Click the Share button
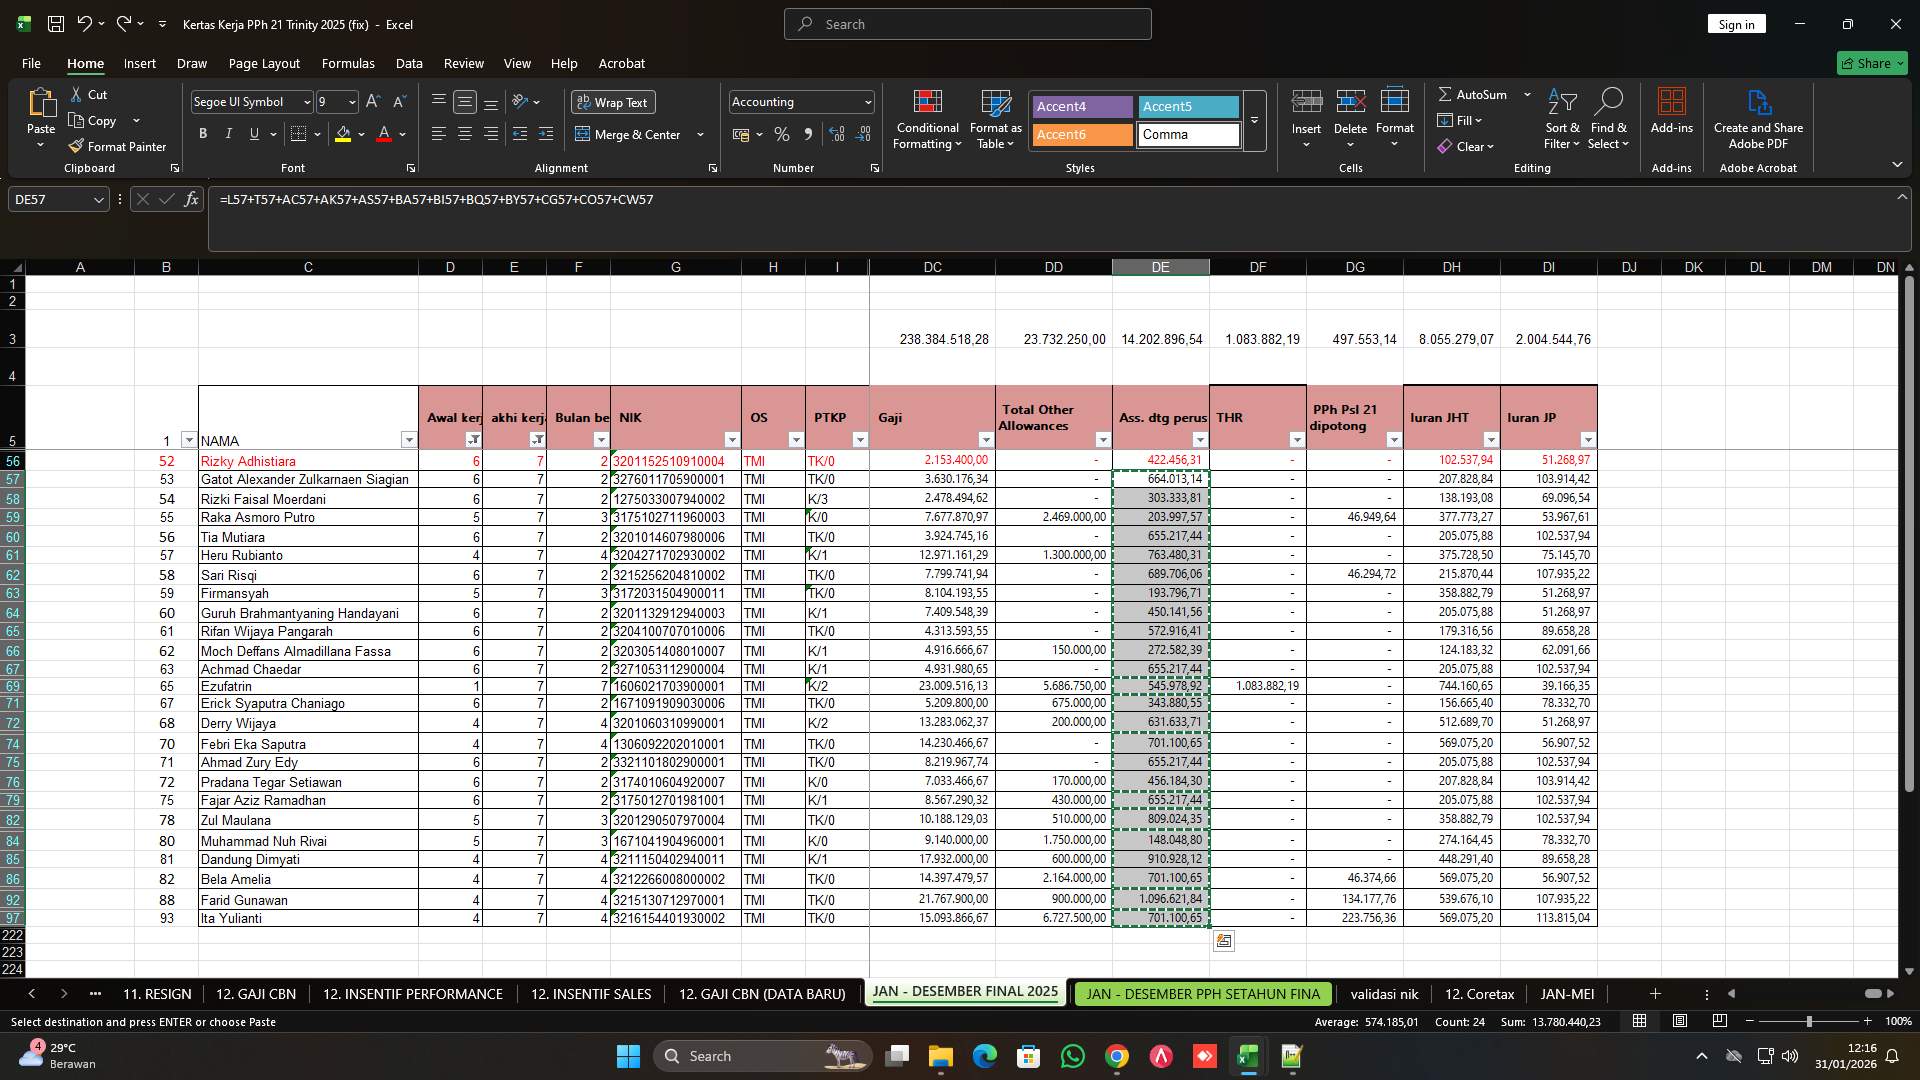The height and width of the screenshot is (1080, 1920). [x=1870, y=63]
